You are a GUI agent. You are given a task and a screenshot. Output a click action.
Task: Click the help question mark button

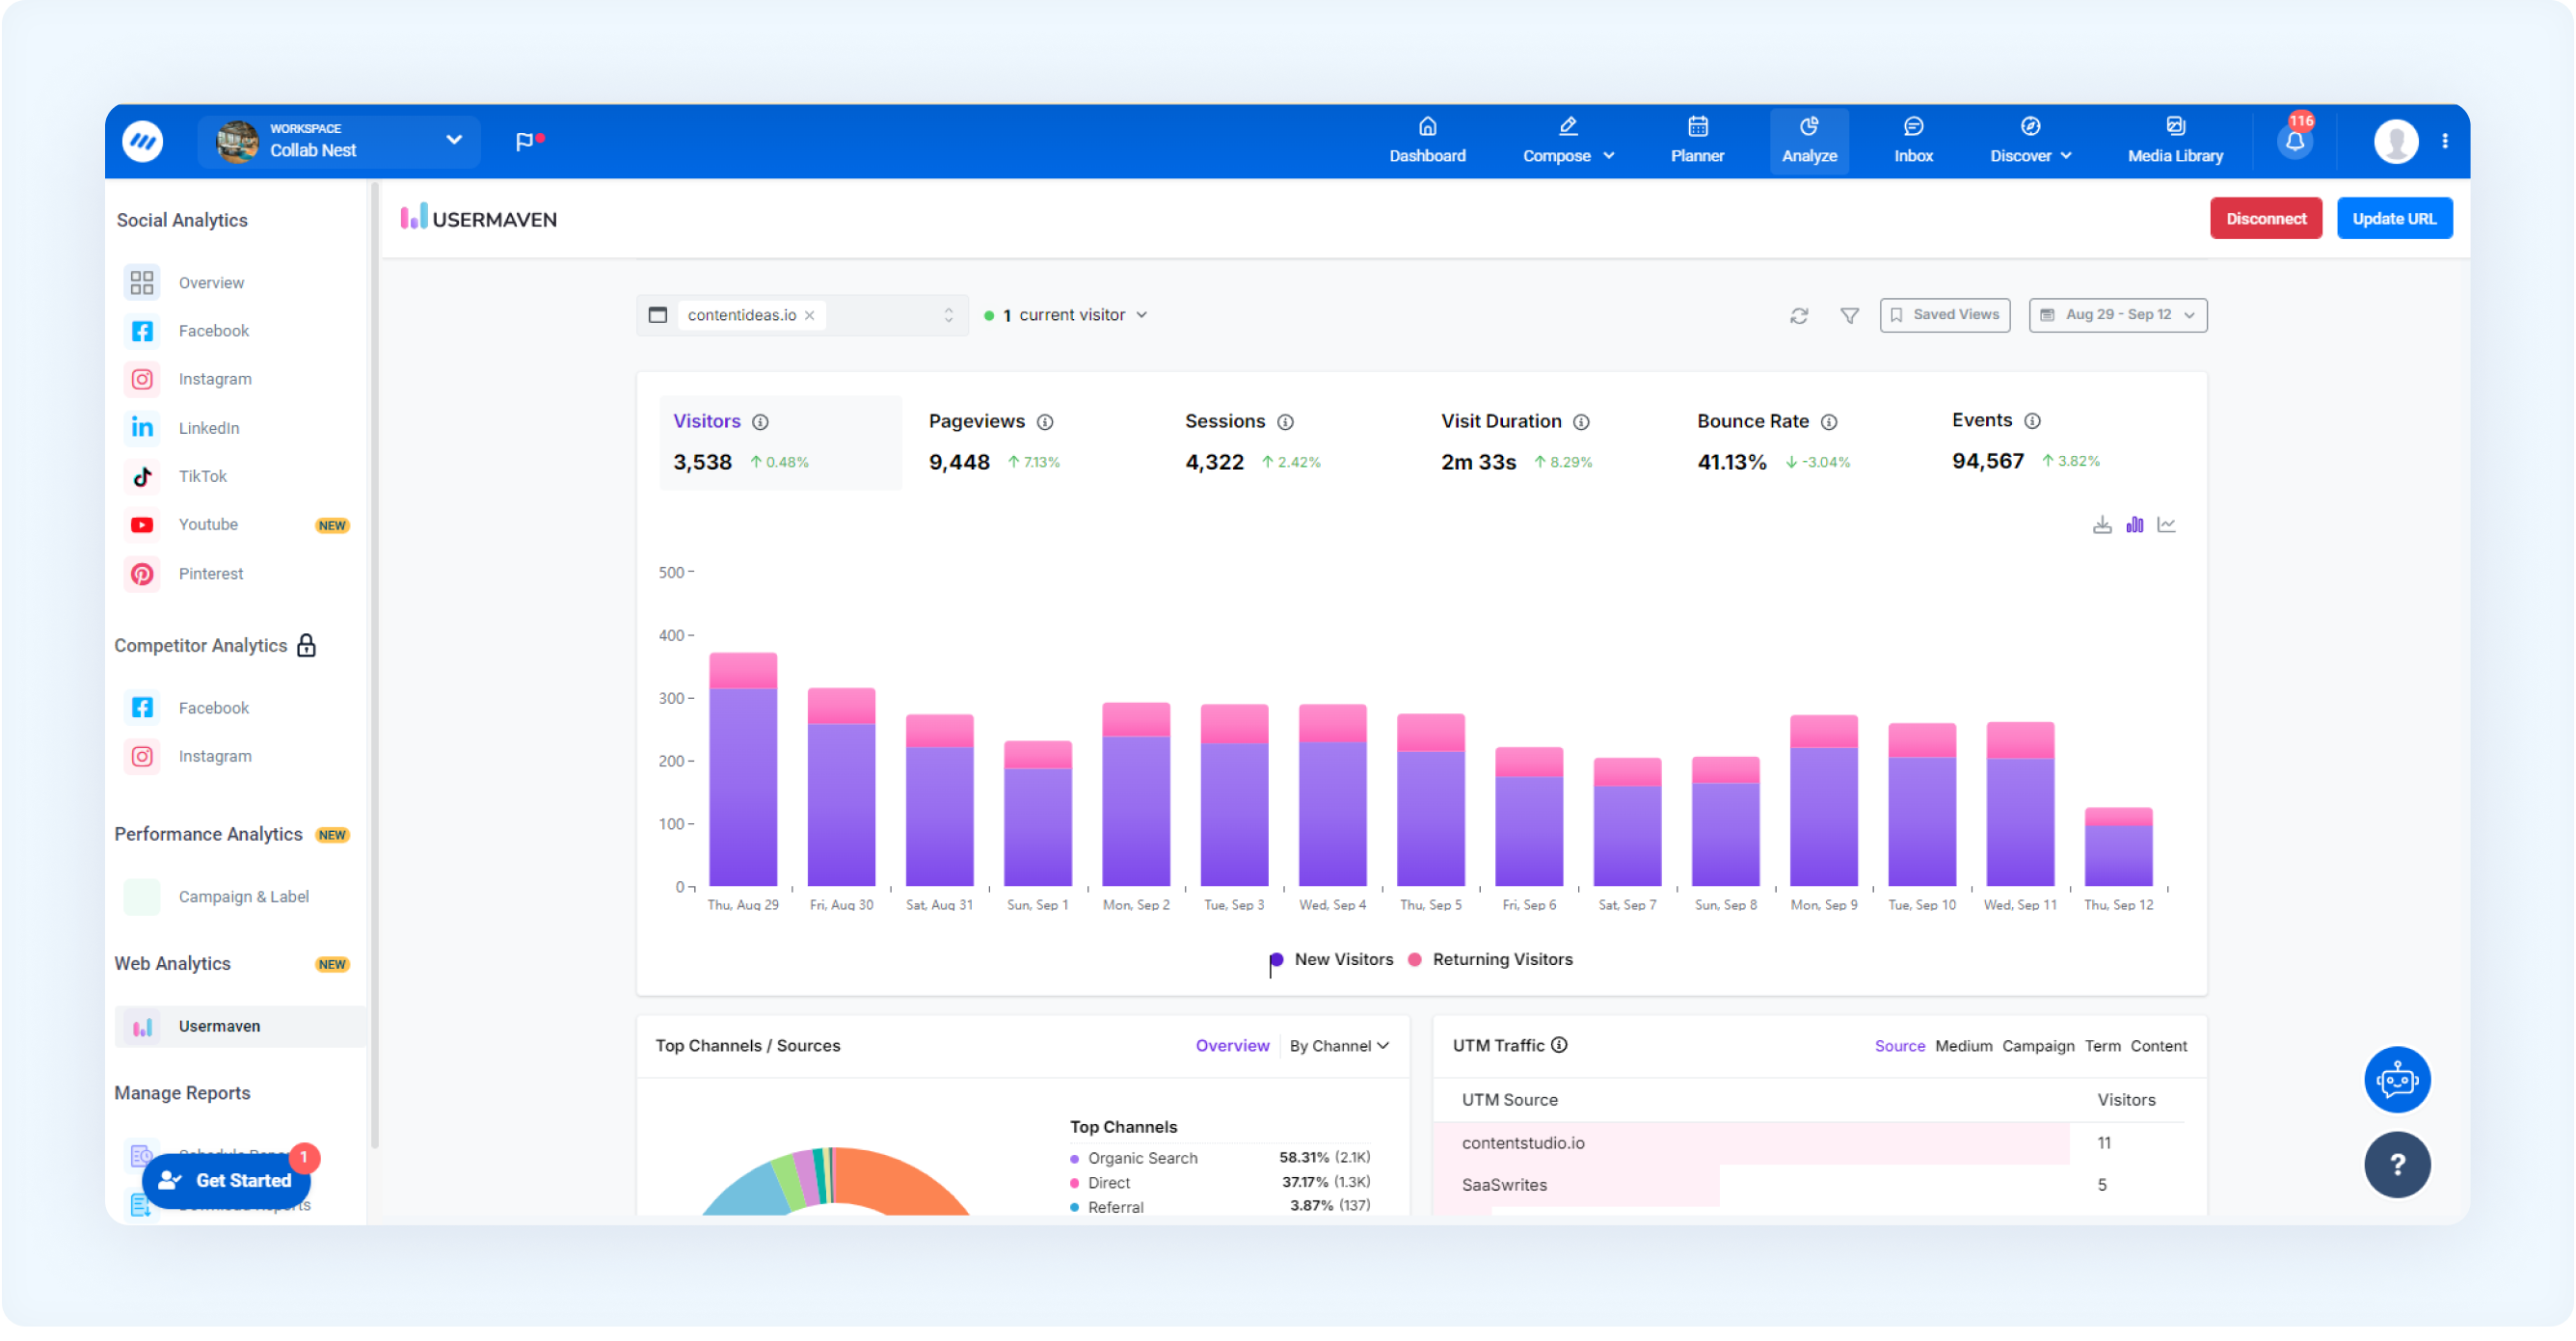[x=2396, y=1164]
